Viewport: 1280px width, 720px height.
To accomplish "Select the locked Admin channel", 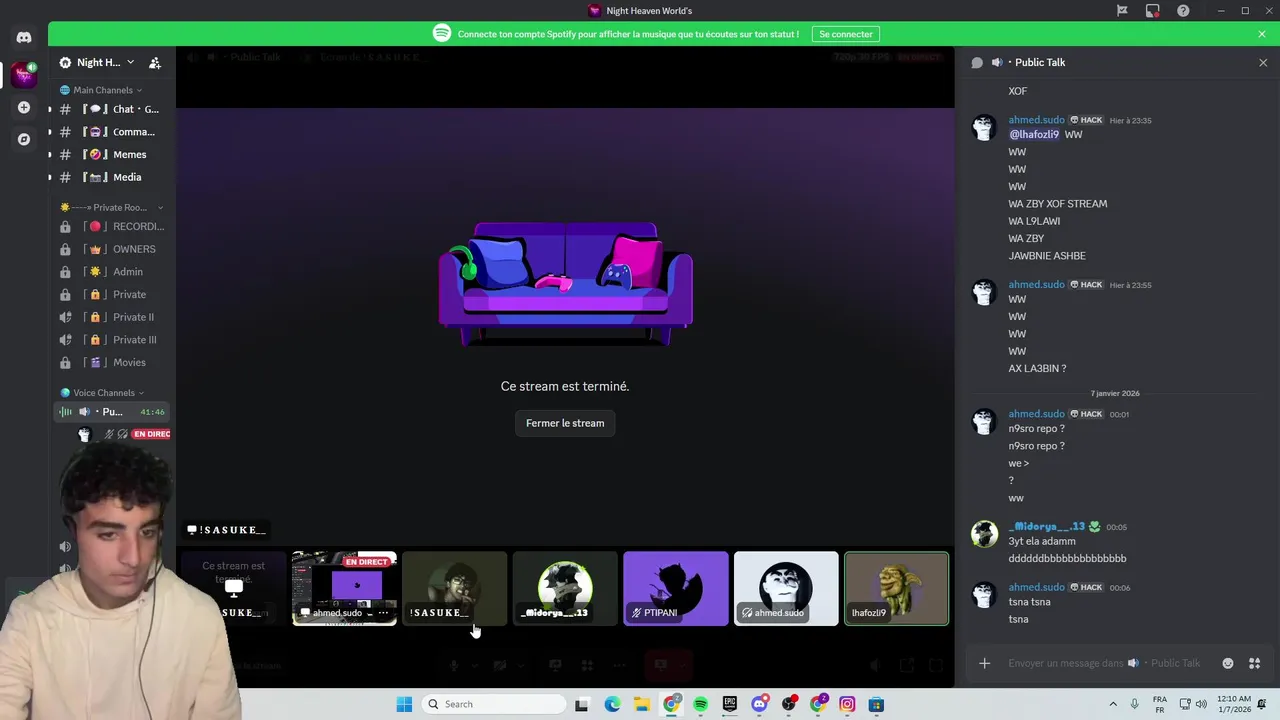I will pyautogui.click(x=111, y=272).
